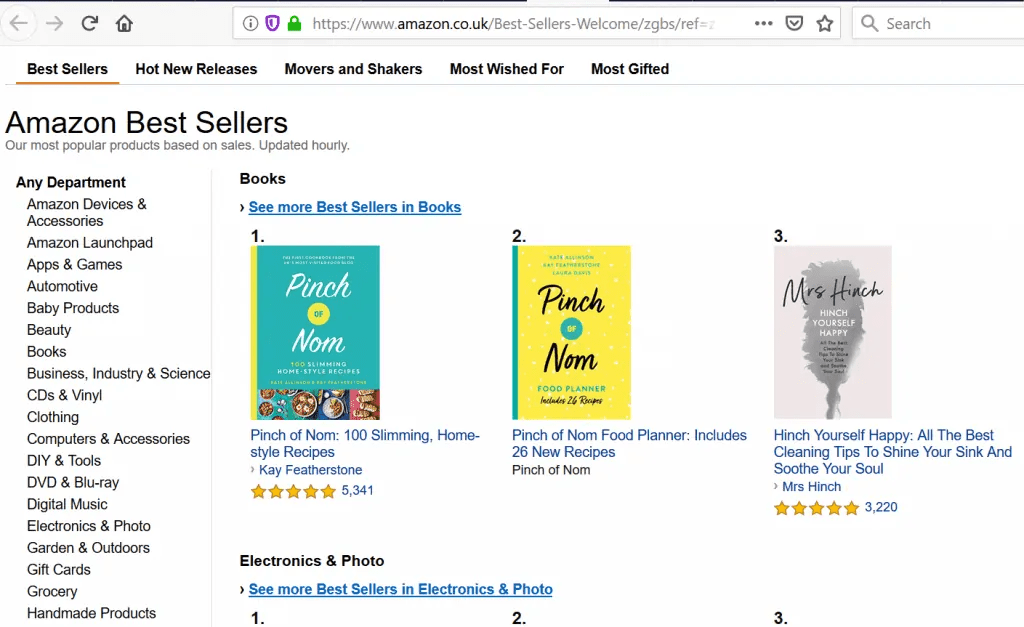The height and width of the screenshot is (627, 1024).
Task: Open See more Best Sellers in Books
Action: click(x=355, y=207)
